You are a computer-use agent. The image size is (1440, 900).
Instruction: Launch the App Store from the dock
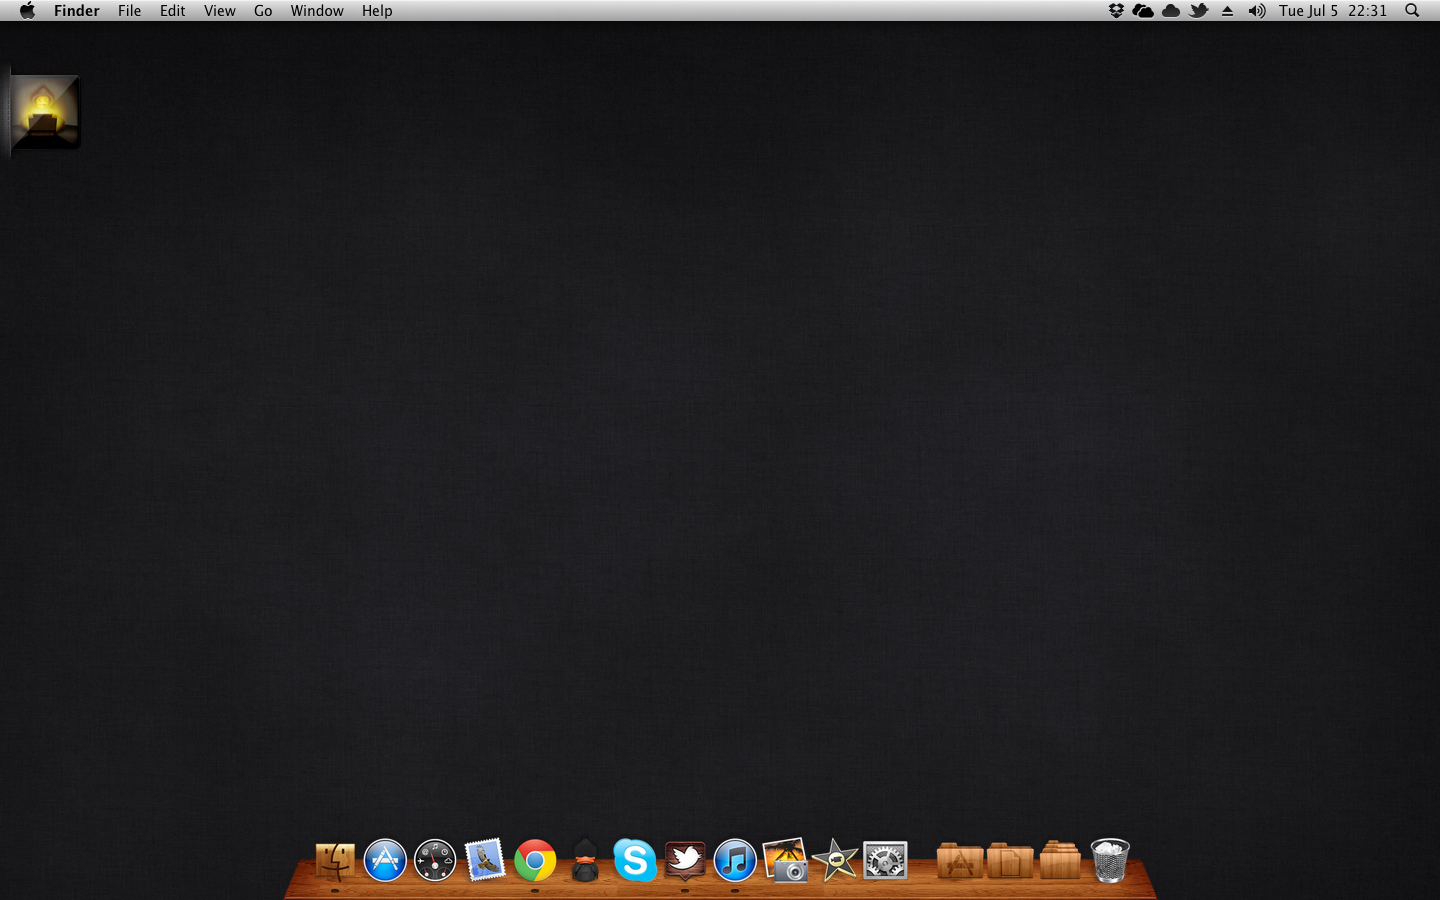385,860
